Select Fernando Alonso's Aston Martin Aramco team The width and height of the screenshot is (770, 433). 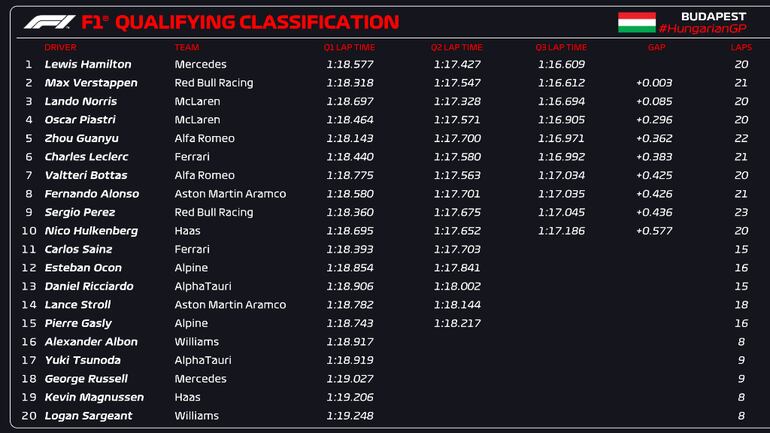pyautogui.click(x=230, y=194)
